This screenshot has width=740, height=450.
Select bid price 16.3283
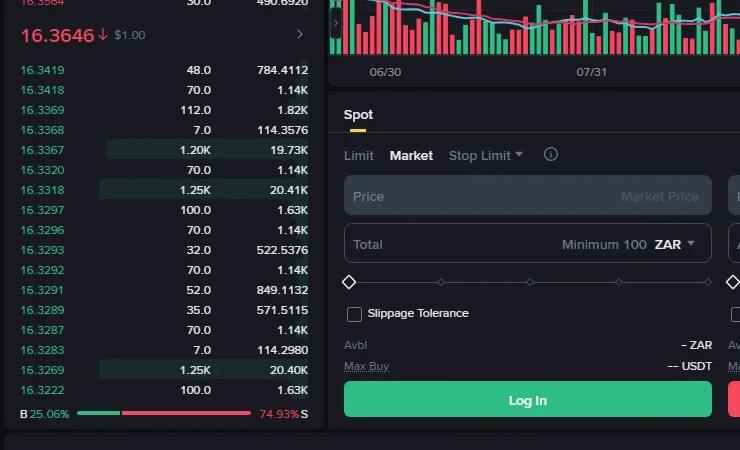point(42,350)
